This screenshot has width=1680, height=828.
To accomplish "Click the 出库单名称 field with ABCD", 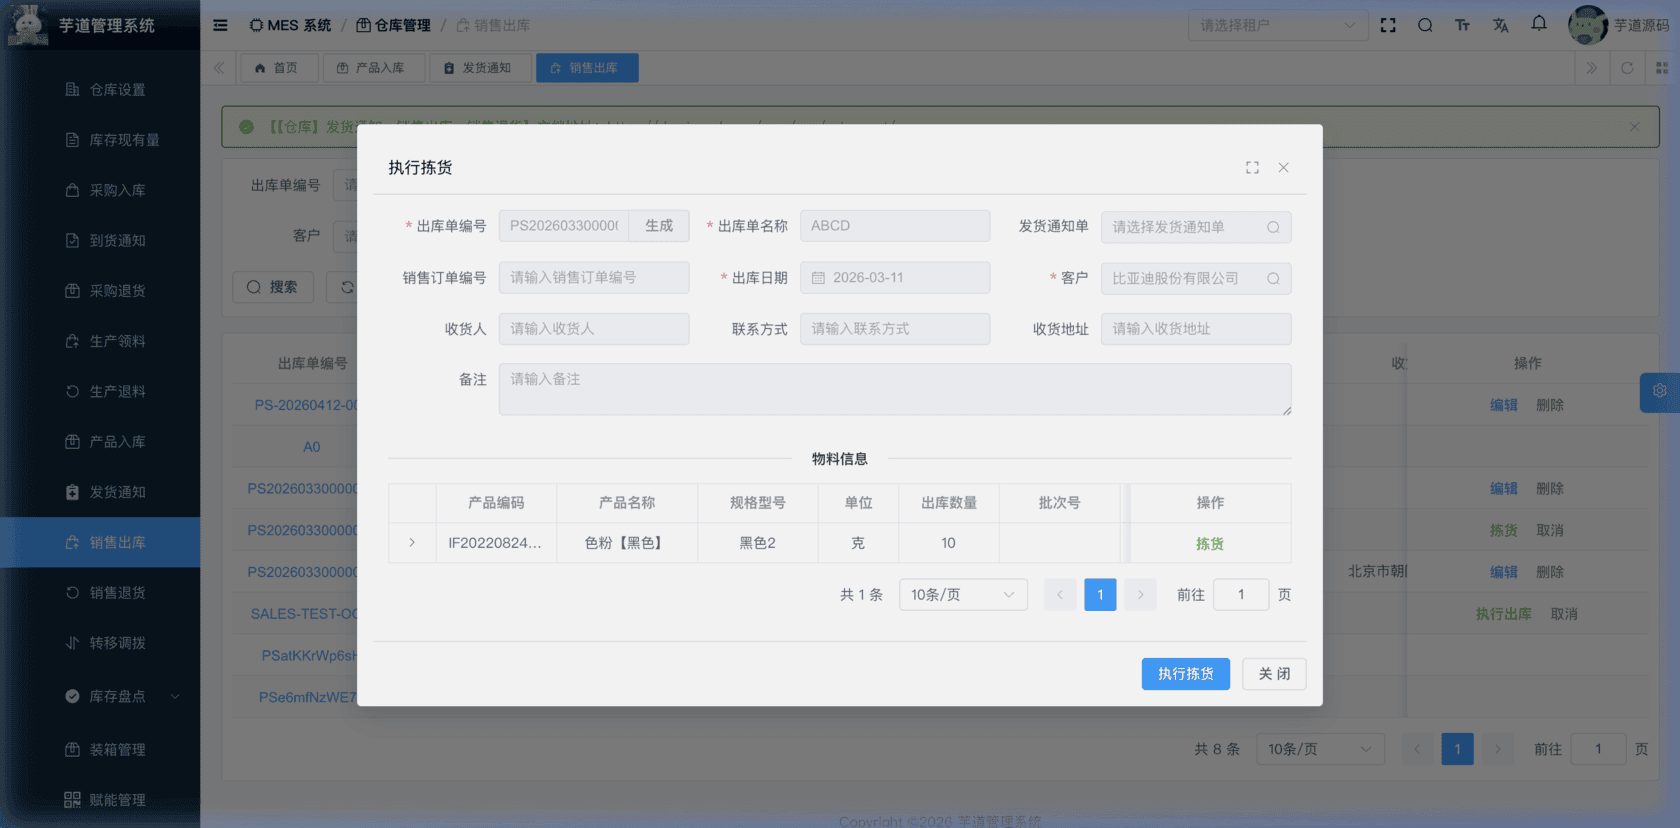I will 895,226.
